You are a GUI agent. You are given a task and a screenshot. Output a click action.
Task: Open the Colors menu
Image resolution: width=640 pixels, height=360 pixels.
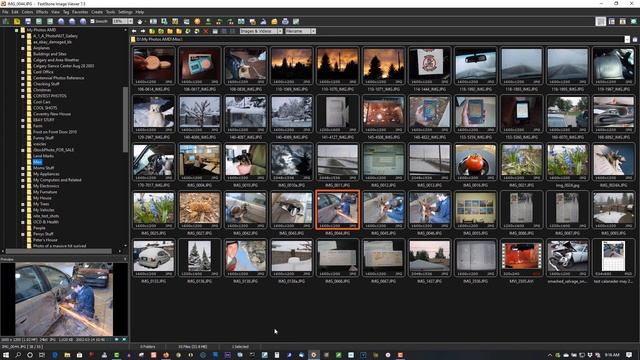(x=27, y=12)
